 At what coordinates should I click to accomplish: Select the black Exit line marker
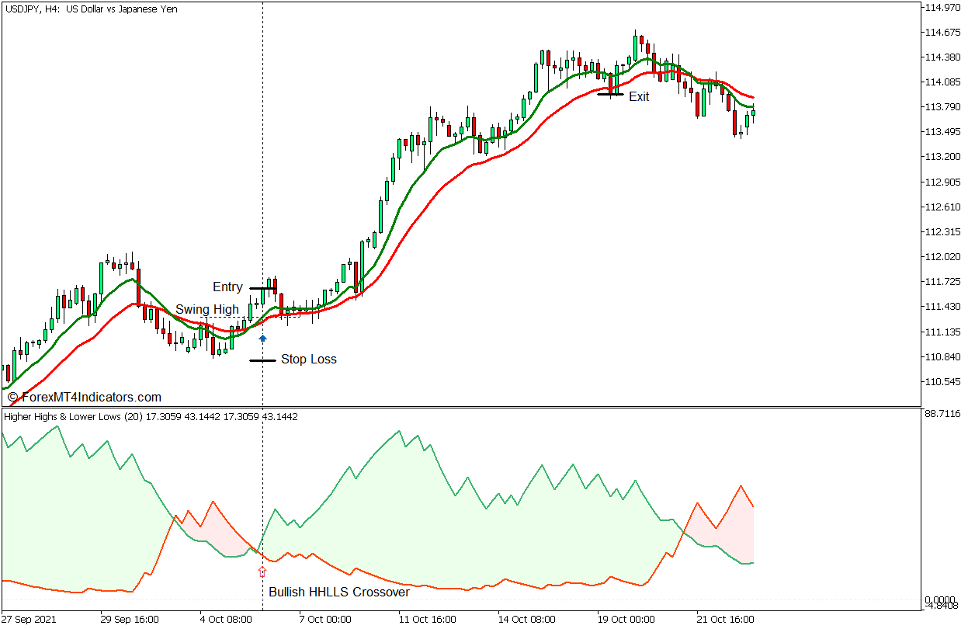pyautogui.click(x=610, y=95)
